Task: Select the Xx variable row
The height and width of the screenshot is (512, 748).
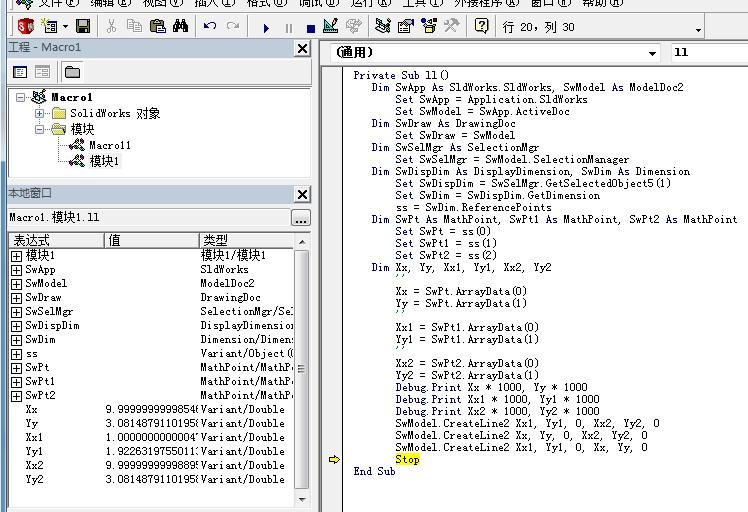Action: coord(151,409)
